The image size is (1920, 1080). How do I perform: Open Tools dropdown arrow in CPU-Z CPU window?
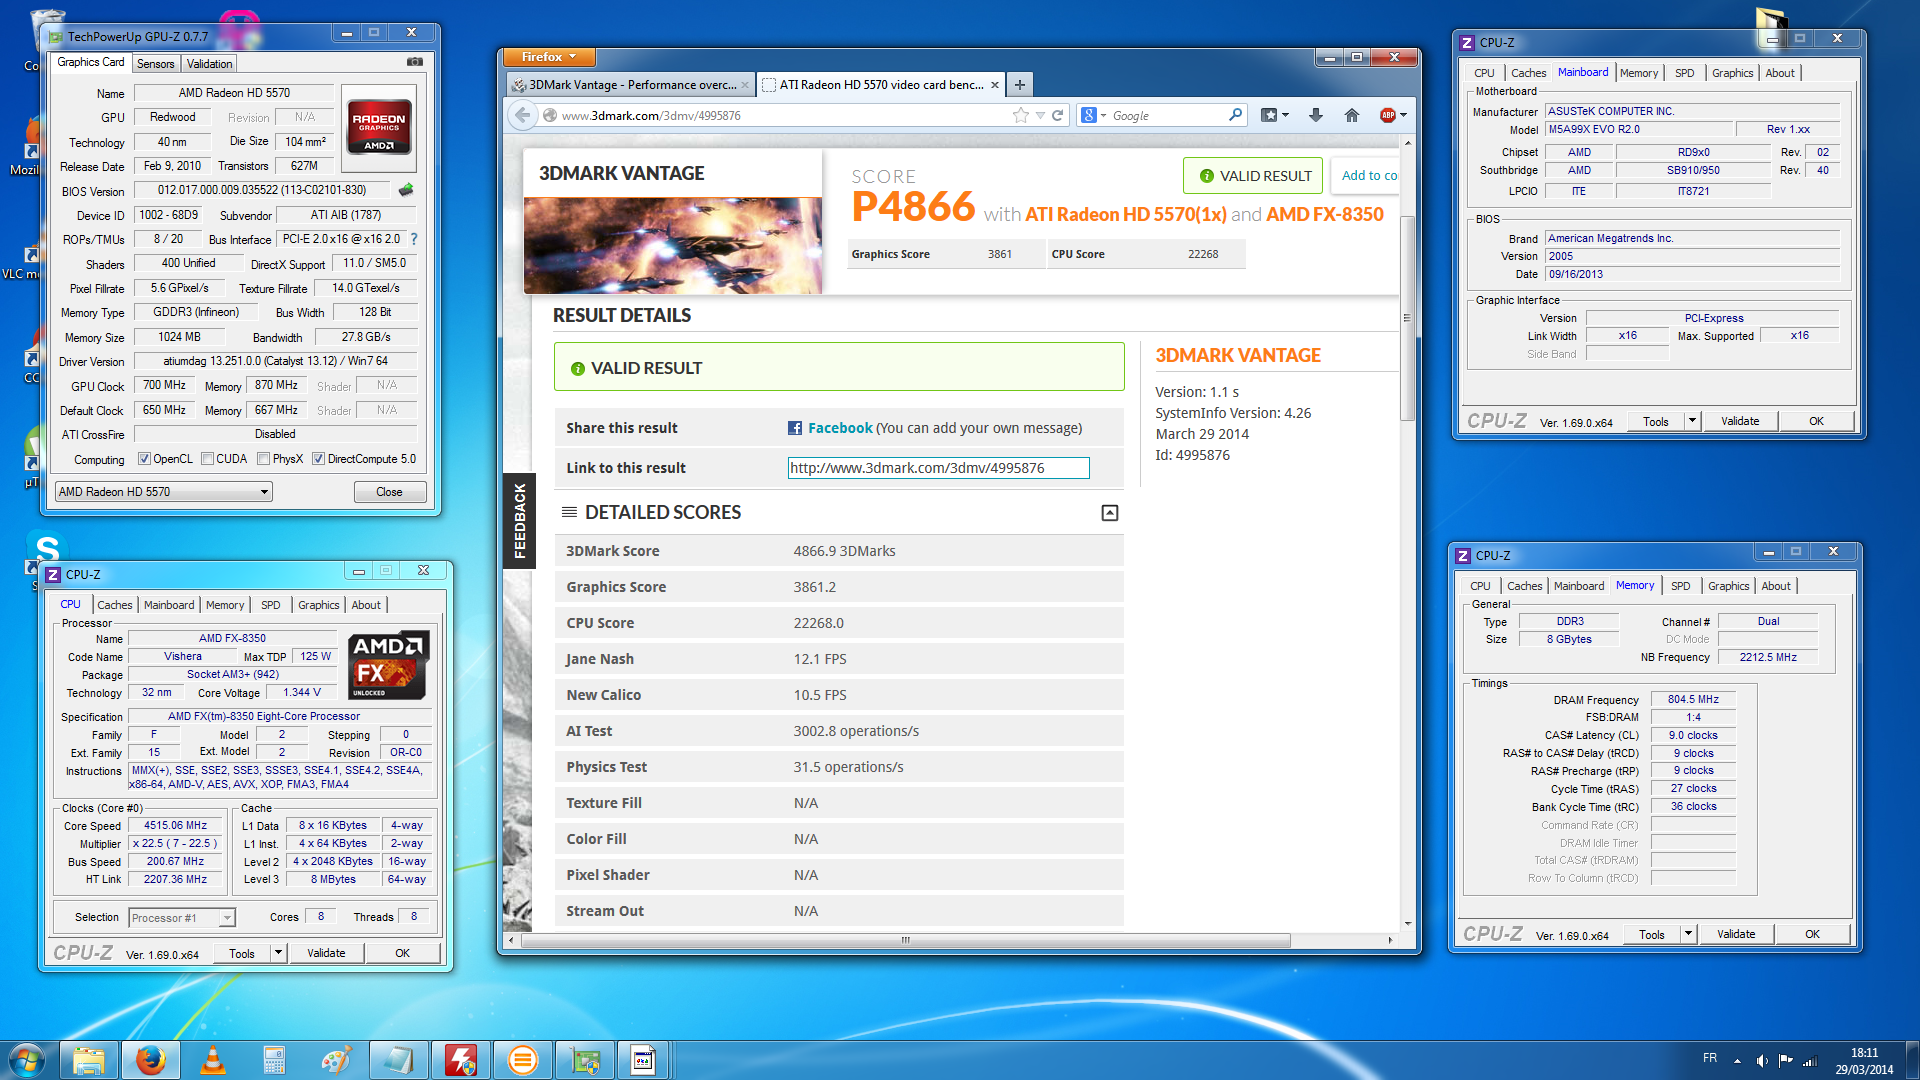pos(279,953)
